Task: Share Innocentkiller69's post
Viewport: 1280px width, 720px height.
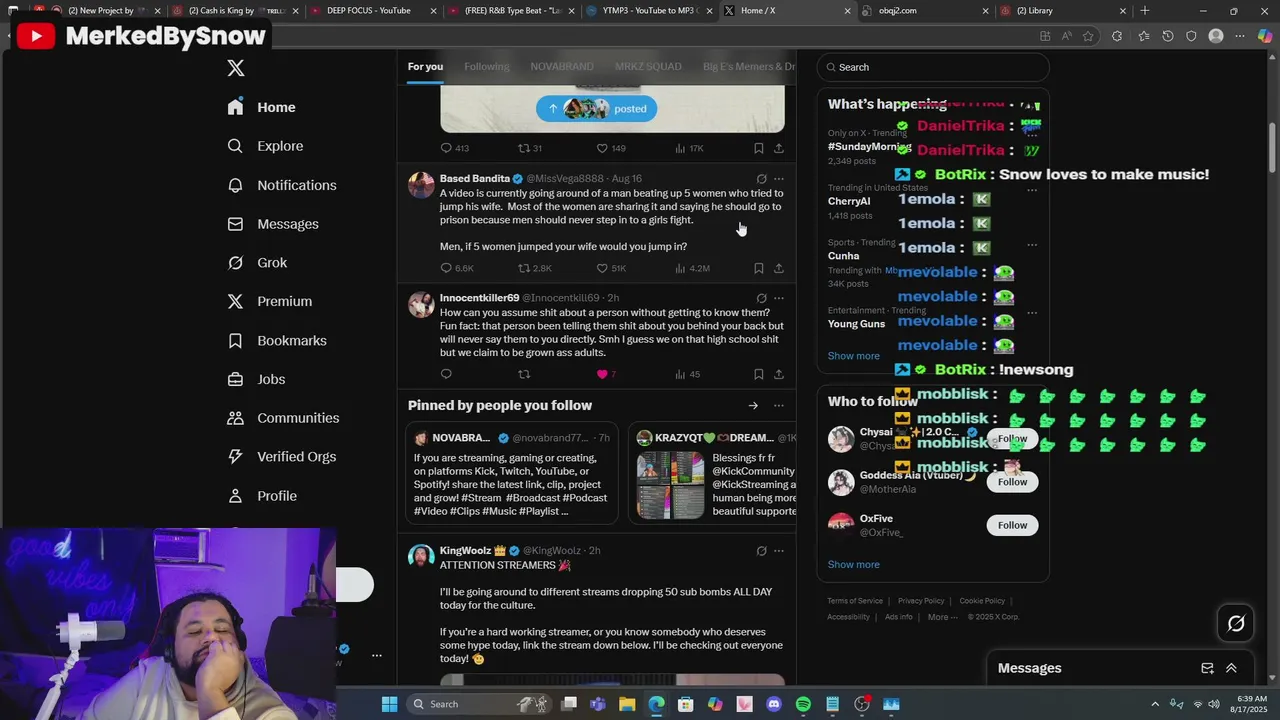Action: click(x=779, y=374)
